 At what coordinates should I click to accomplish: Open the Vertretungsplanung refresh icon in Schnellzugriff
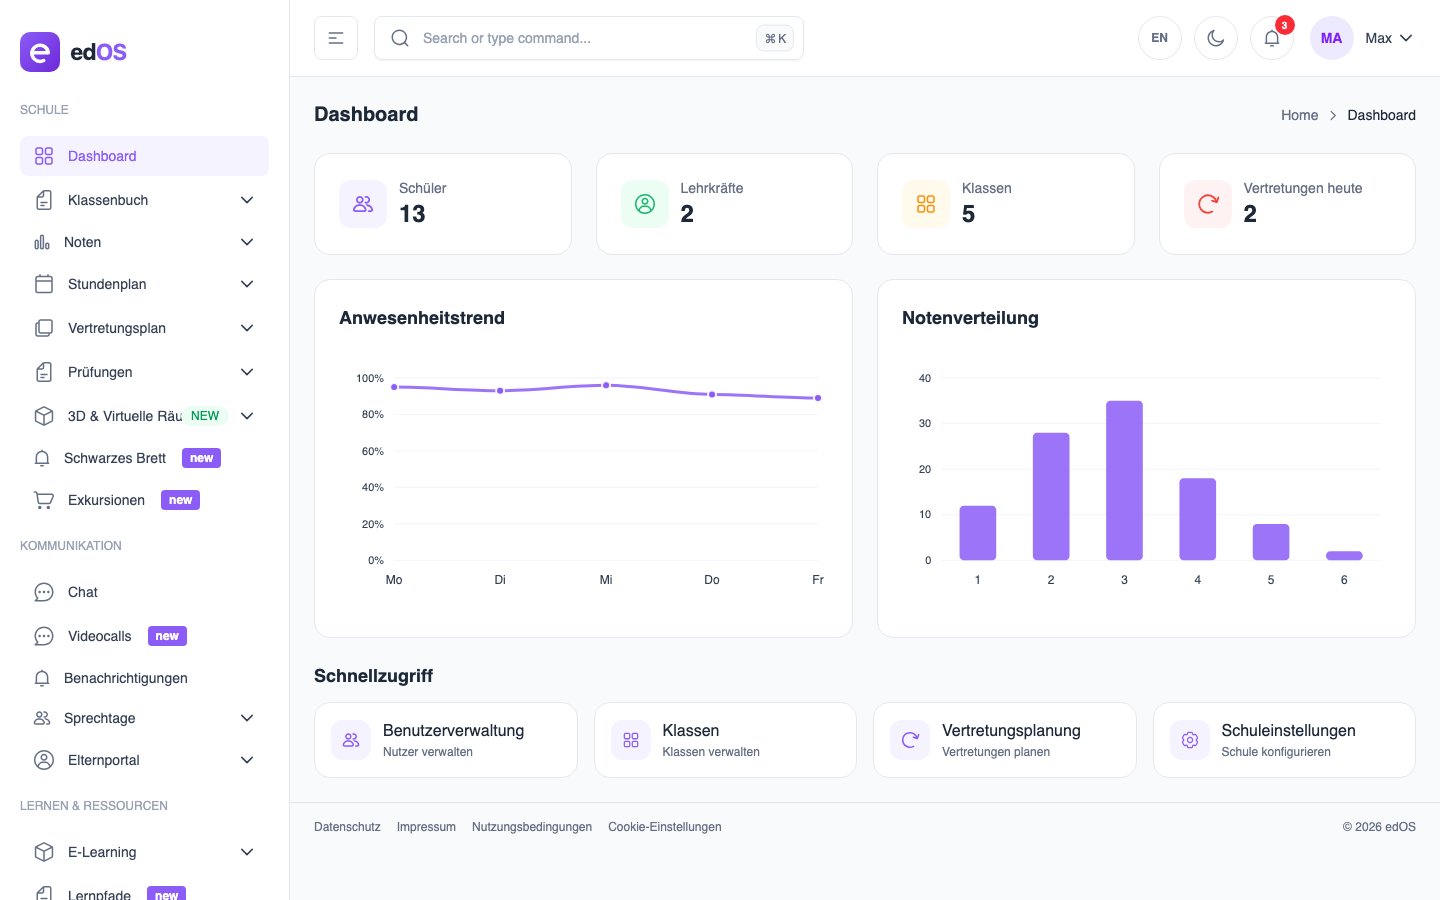(x=909, y=740)
